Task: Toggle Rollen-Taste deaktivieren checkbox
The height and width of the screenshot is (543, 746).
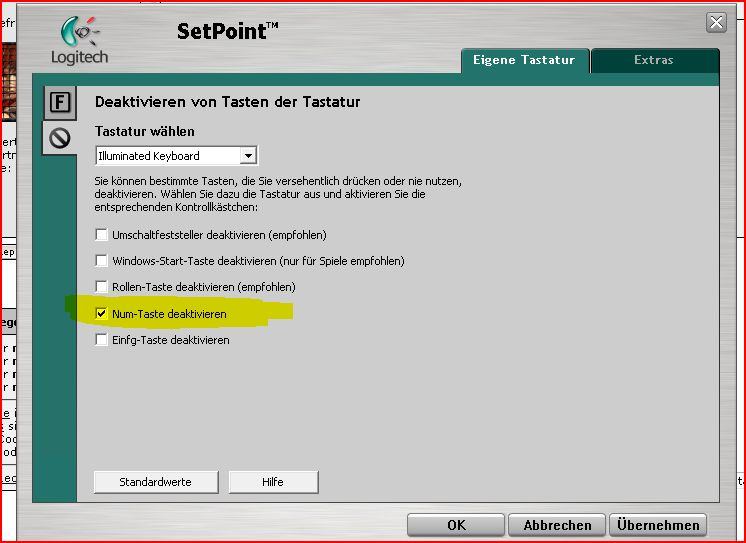Action: (101, 287)
